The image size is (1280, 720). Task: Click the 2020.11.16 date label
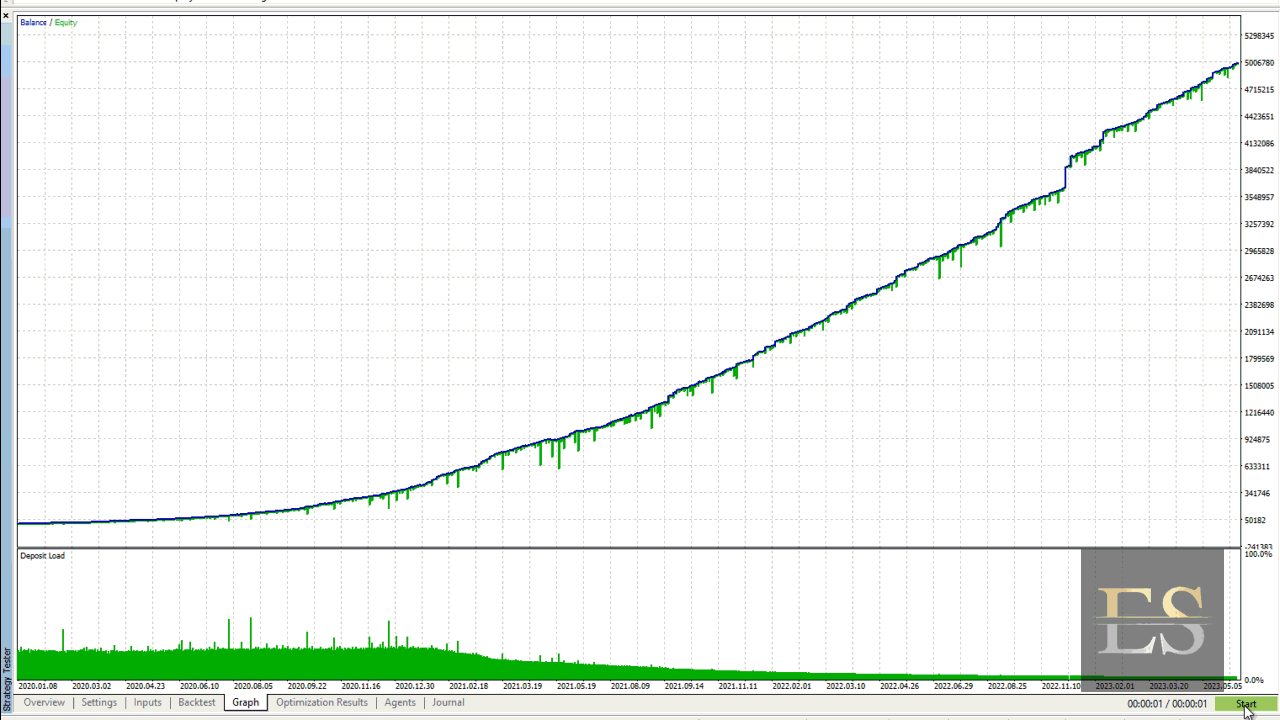[x=361, y=687]
